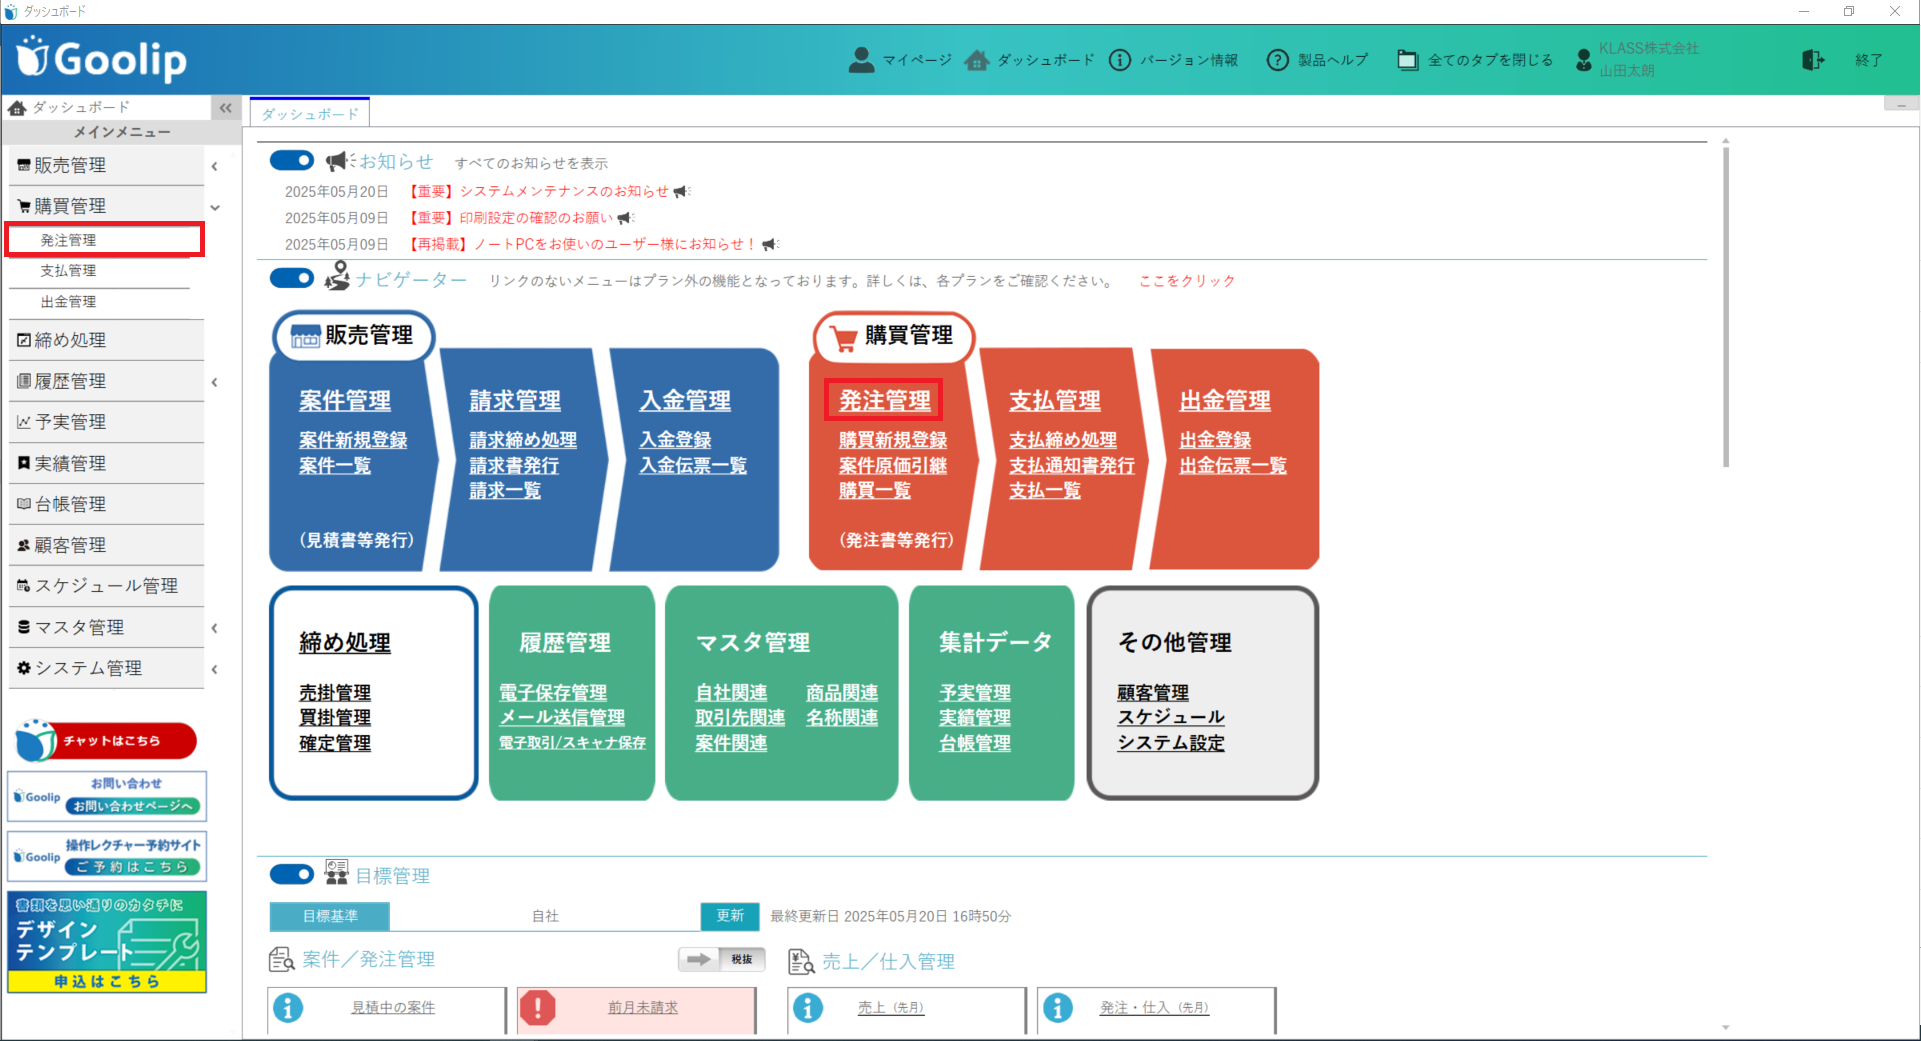Toggle the 目標管理 section switch
Screen dimensions: 1921x1041
292,874
